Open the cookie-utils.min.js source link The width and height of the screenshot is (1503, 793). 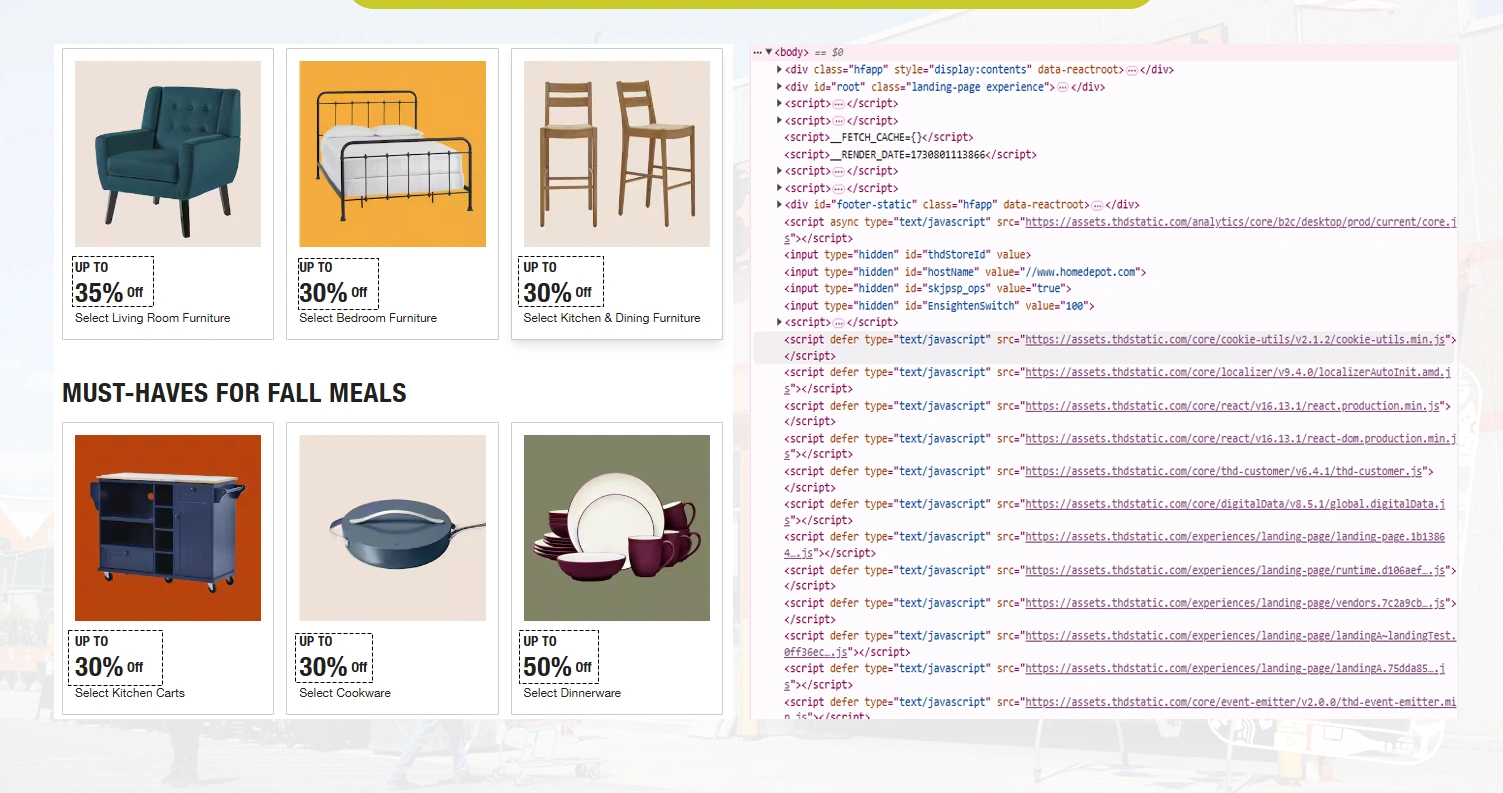point(1236,339)
